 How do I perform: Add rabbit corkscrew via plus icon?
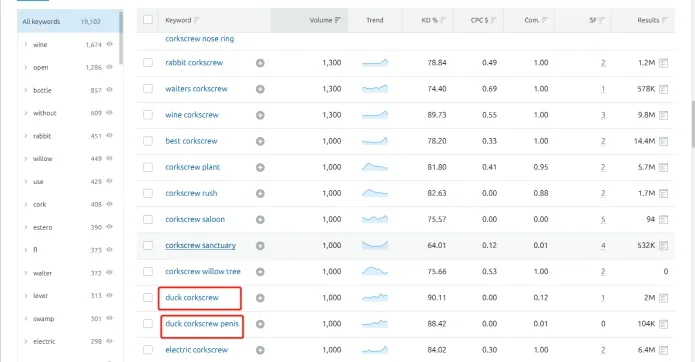[260, 63]
